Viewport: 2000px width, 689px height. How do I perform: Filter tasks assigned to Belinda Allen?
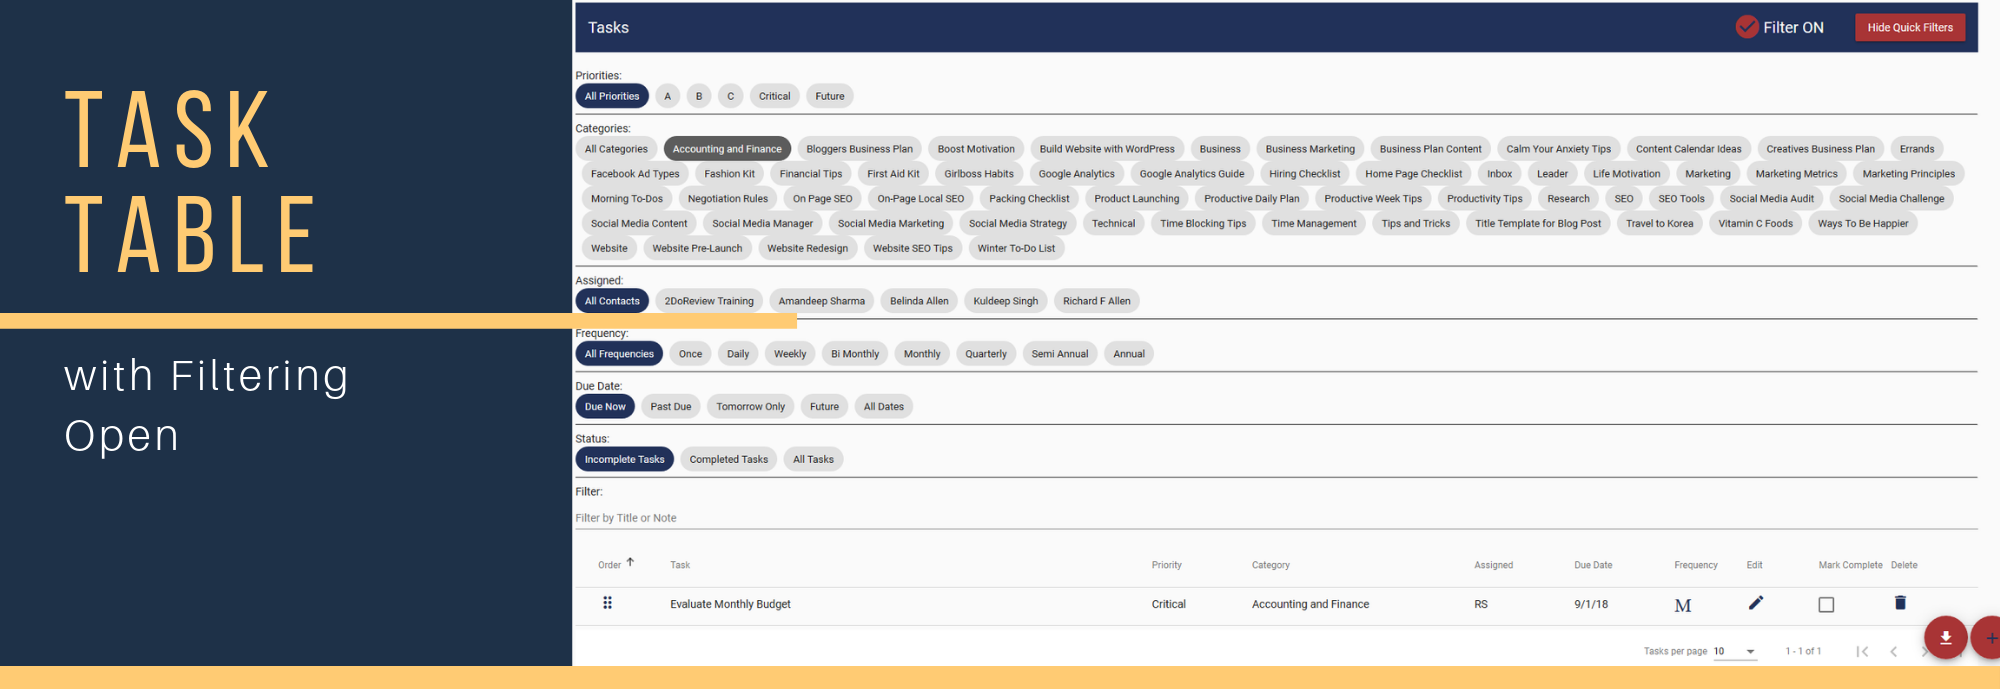point(918,300)
